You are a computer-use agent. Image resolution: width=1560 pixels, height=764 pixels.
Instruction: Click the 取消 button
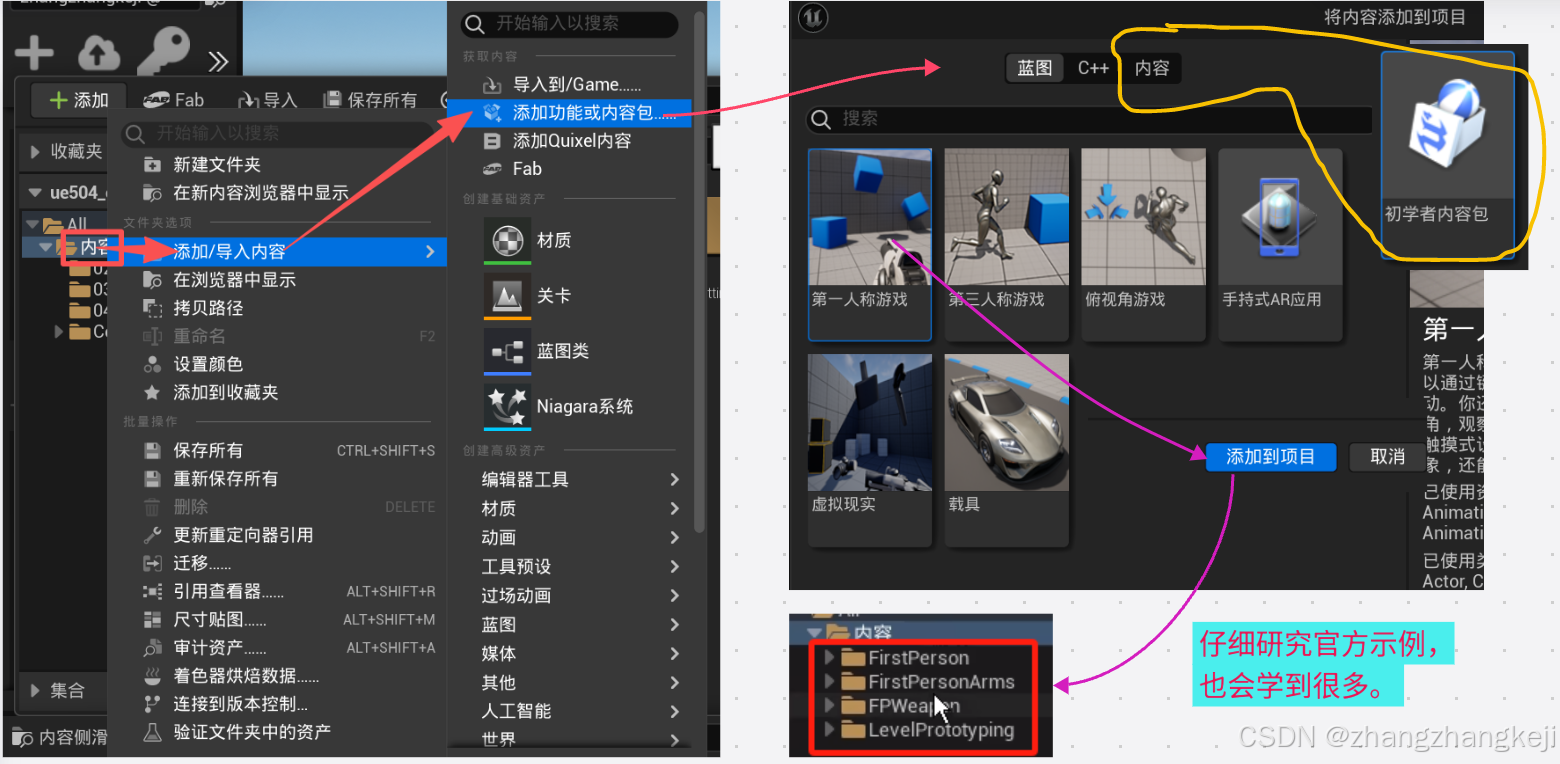1387,457
